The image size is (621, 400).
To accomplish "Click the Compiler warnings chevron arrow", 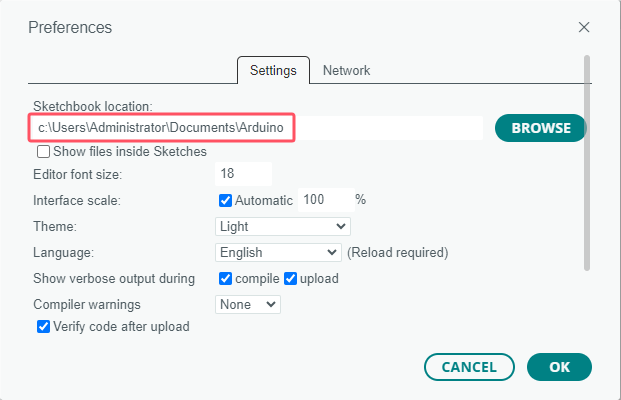I will pos(271,305).
